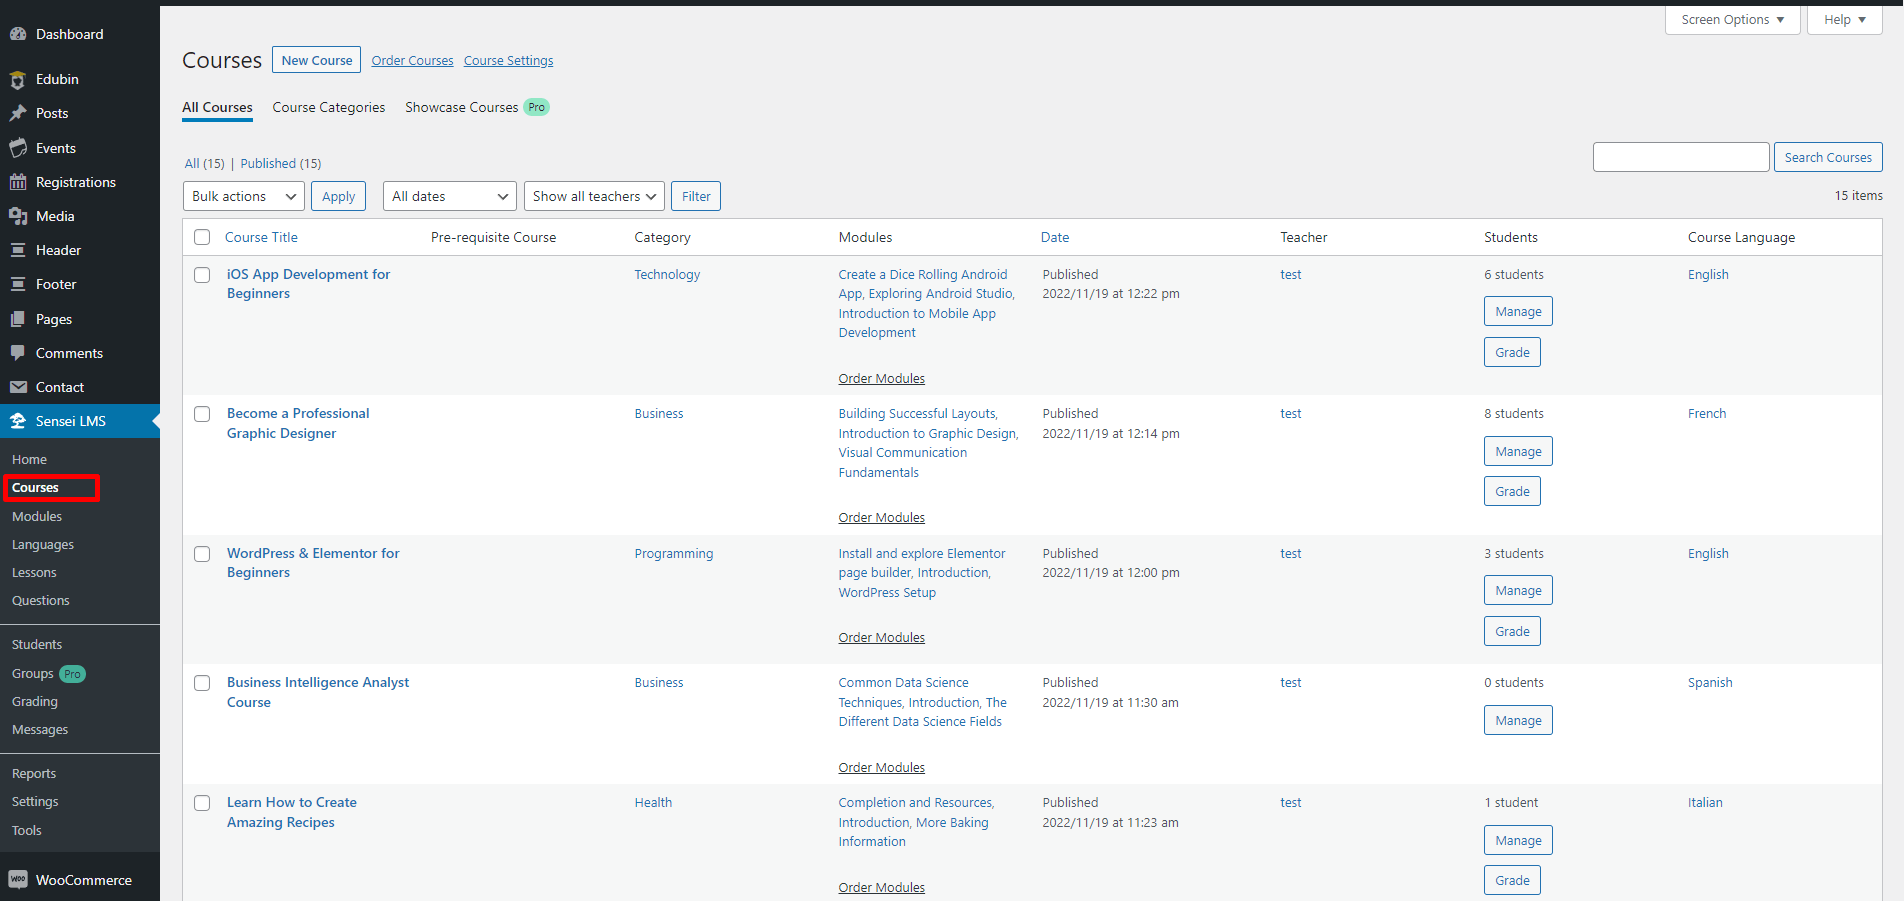Click the Contact envelope icon
This screenshot has height=901, width=1904.
(18, 387)
